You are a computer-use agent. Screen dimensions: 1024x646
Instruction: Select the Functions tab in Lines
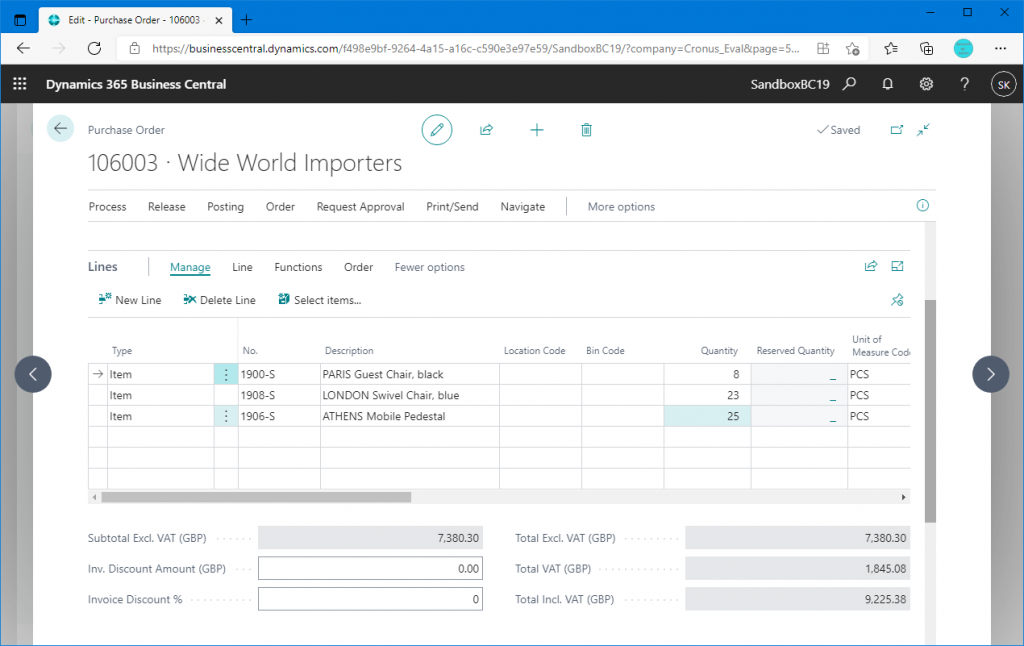click(x=298, y=267)
